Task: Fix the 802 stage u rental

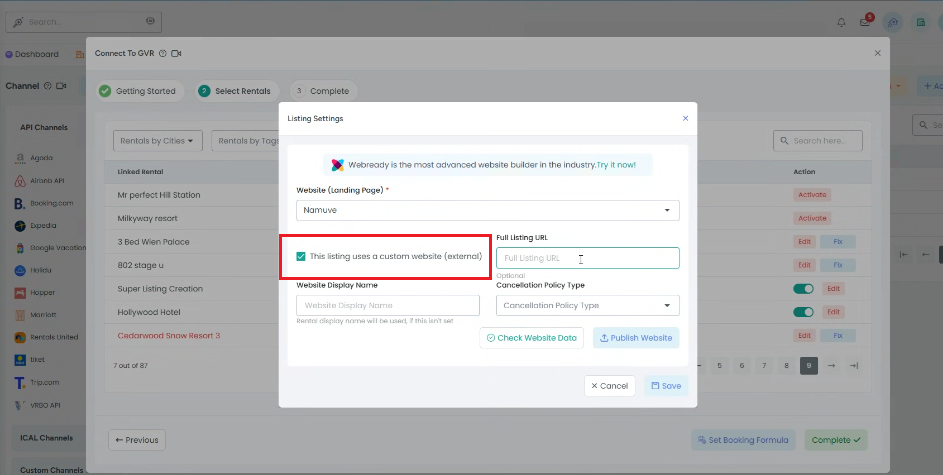Action: tap(838, 265)
